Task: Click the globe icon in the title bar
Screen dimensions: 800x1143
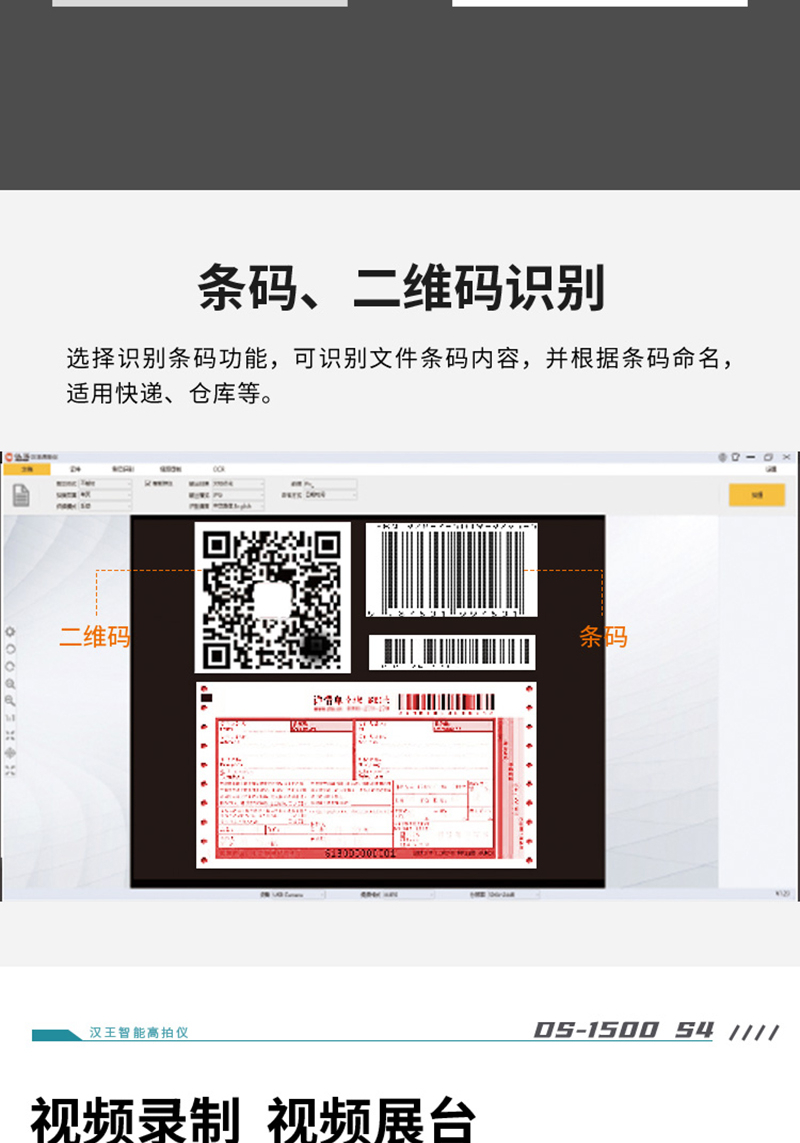Action: point(722,457)
